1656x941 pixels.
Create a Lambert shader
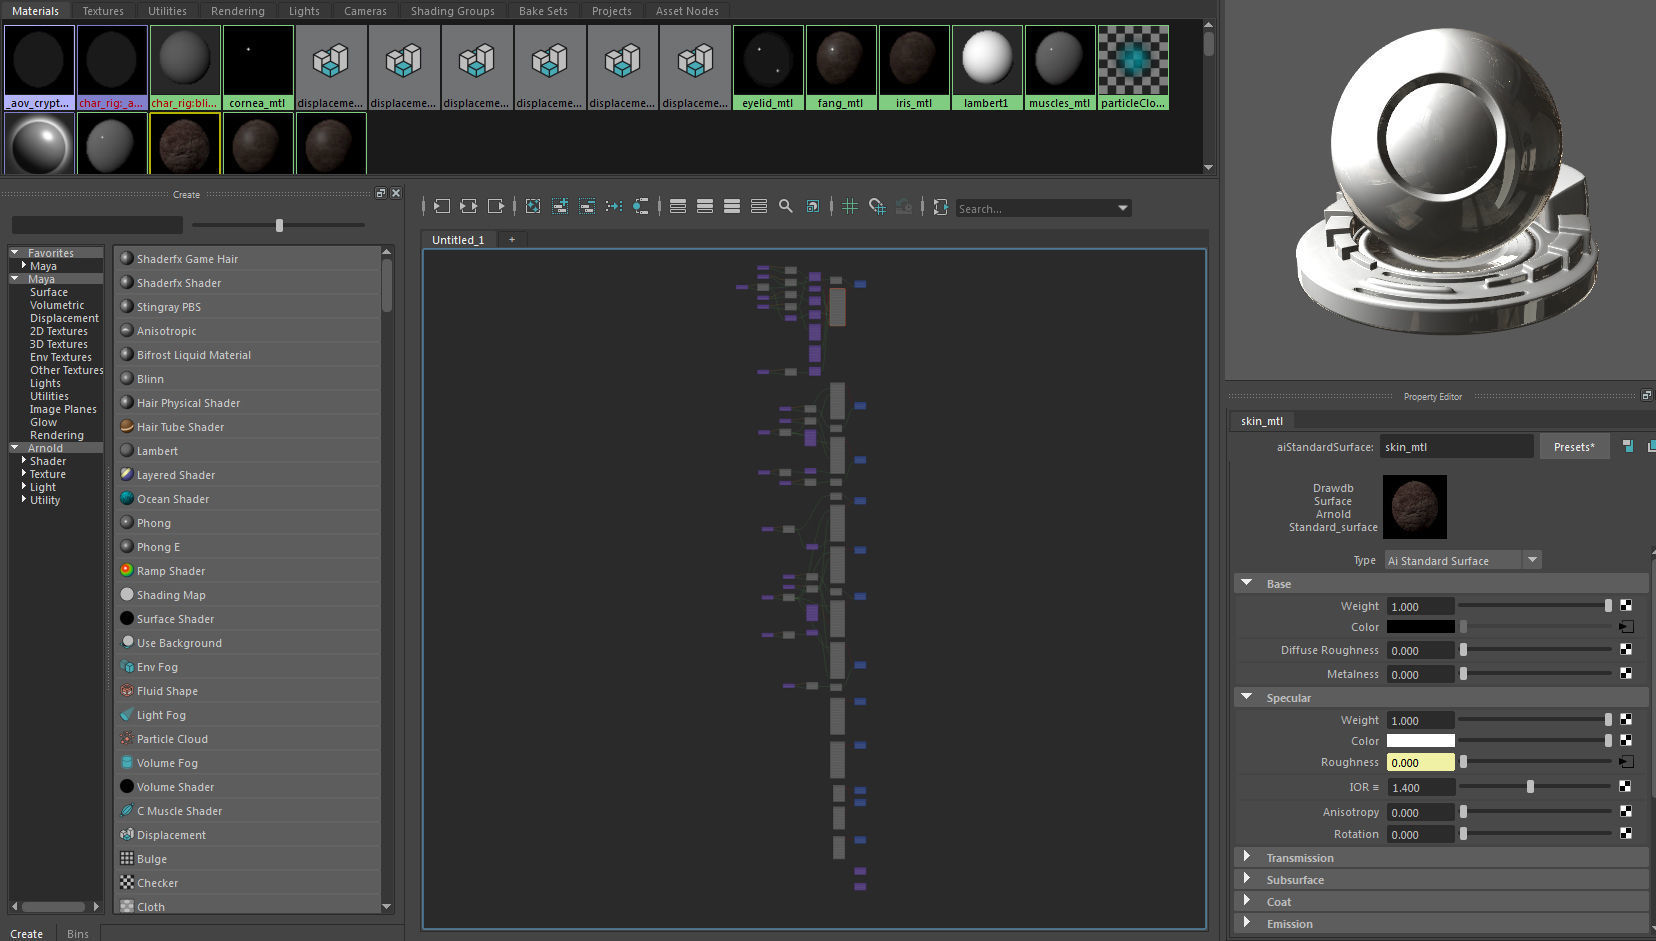[247, 451]
